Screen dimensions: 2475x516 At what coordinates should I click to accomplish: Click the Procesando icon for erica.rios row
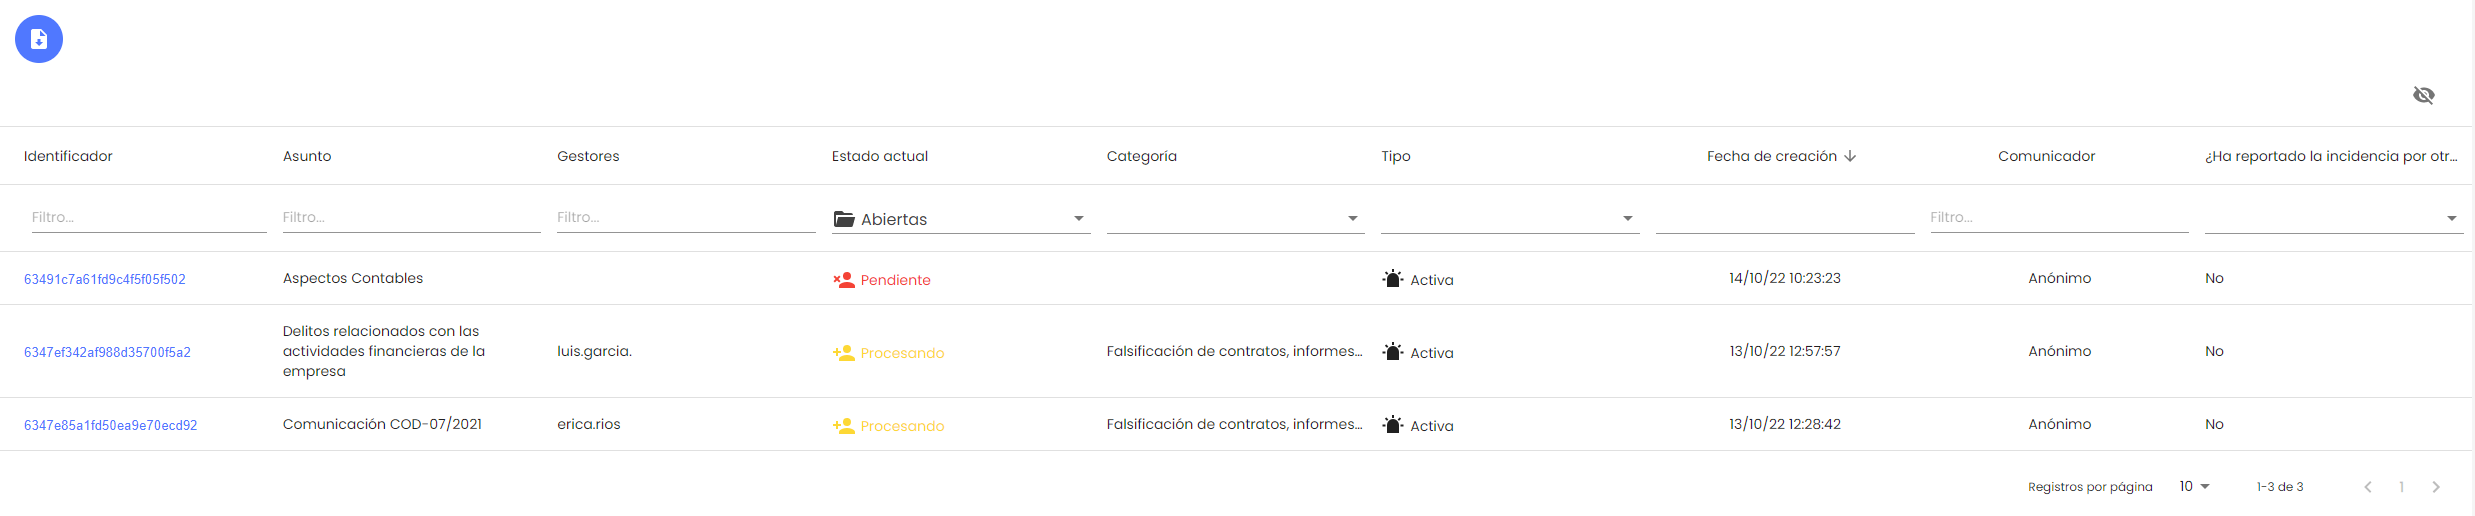point(844,426)
